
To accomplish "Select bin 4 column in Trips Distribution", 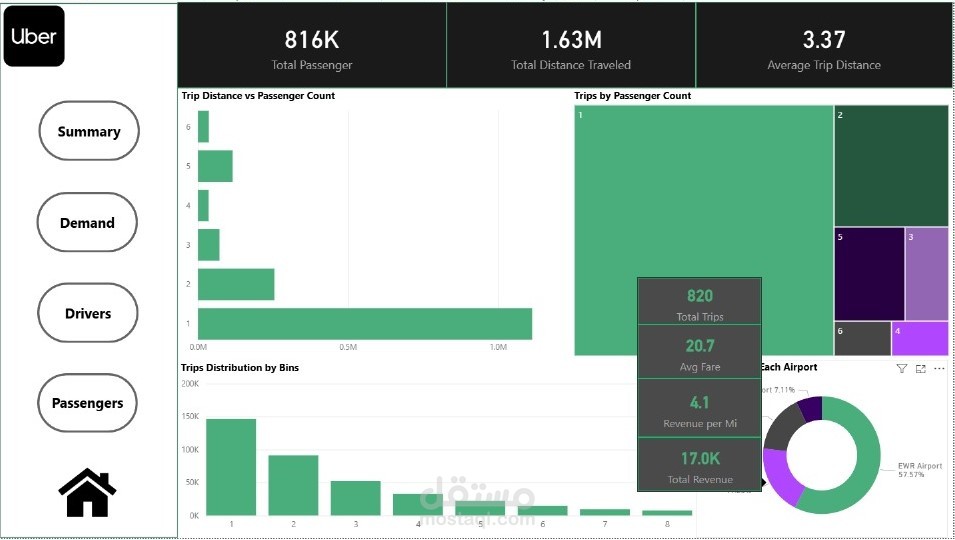I will (418, 505).
